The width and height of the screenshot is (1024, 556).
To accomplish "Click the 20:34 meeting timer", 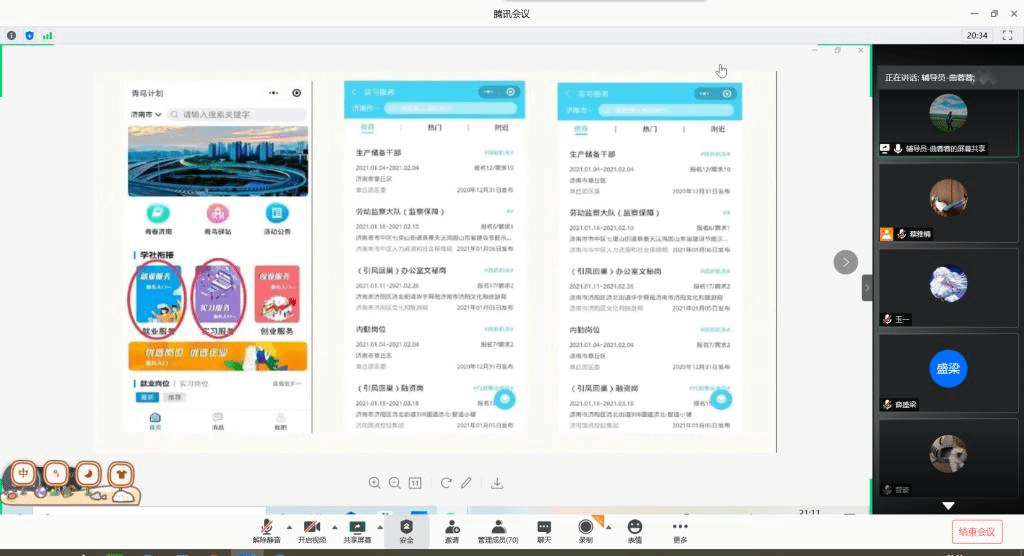I will coord(977,35).
